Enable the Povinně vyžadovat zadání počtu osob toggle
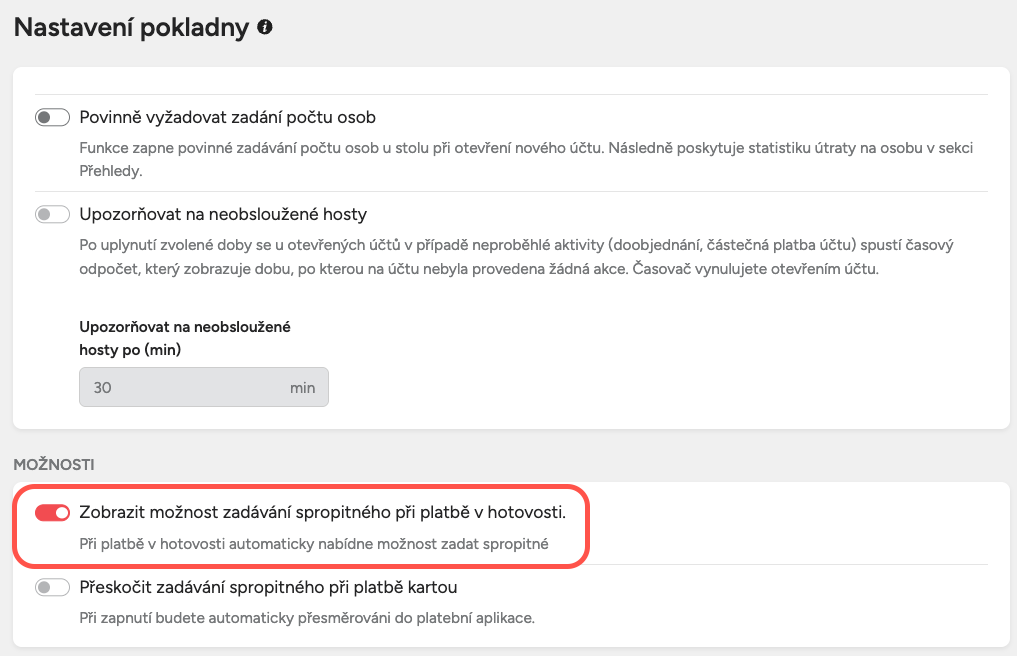The image size is (1017, 656). click(52, 117)
